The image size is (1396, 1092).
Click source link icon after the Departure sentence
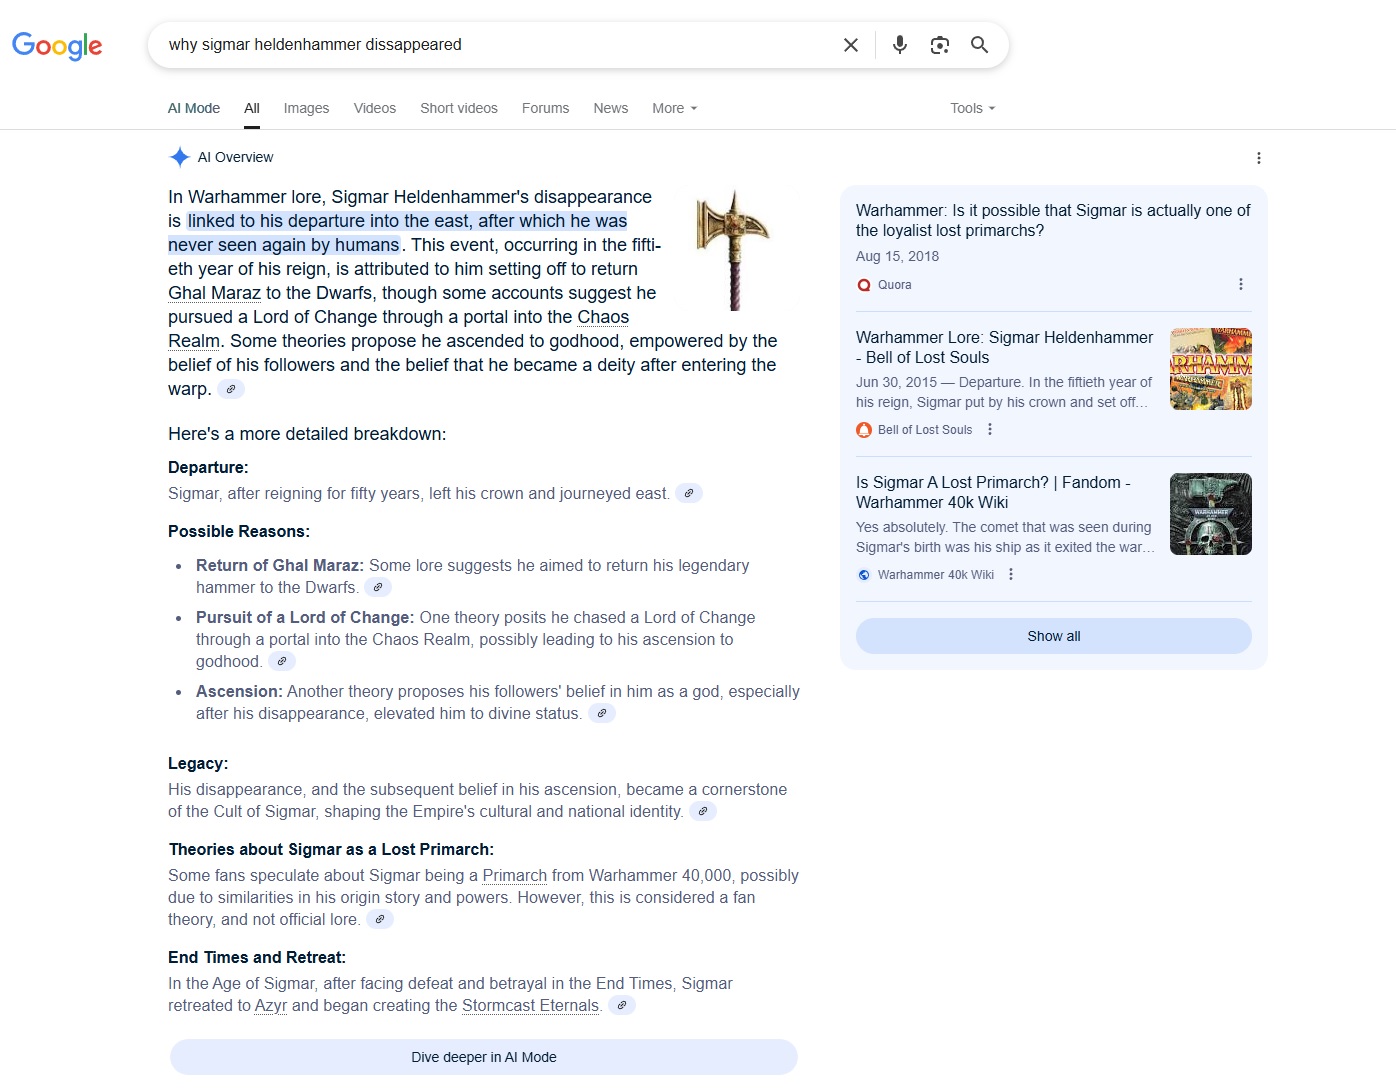[689, 493]
